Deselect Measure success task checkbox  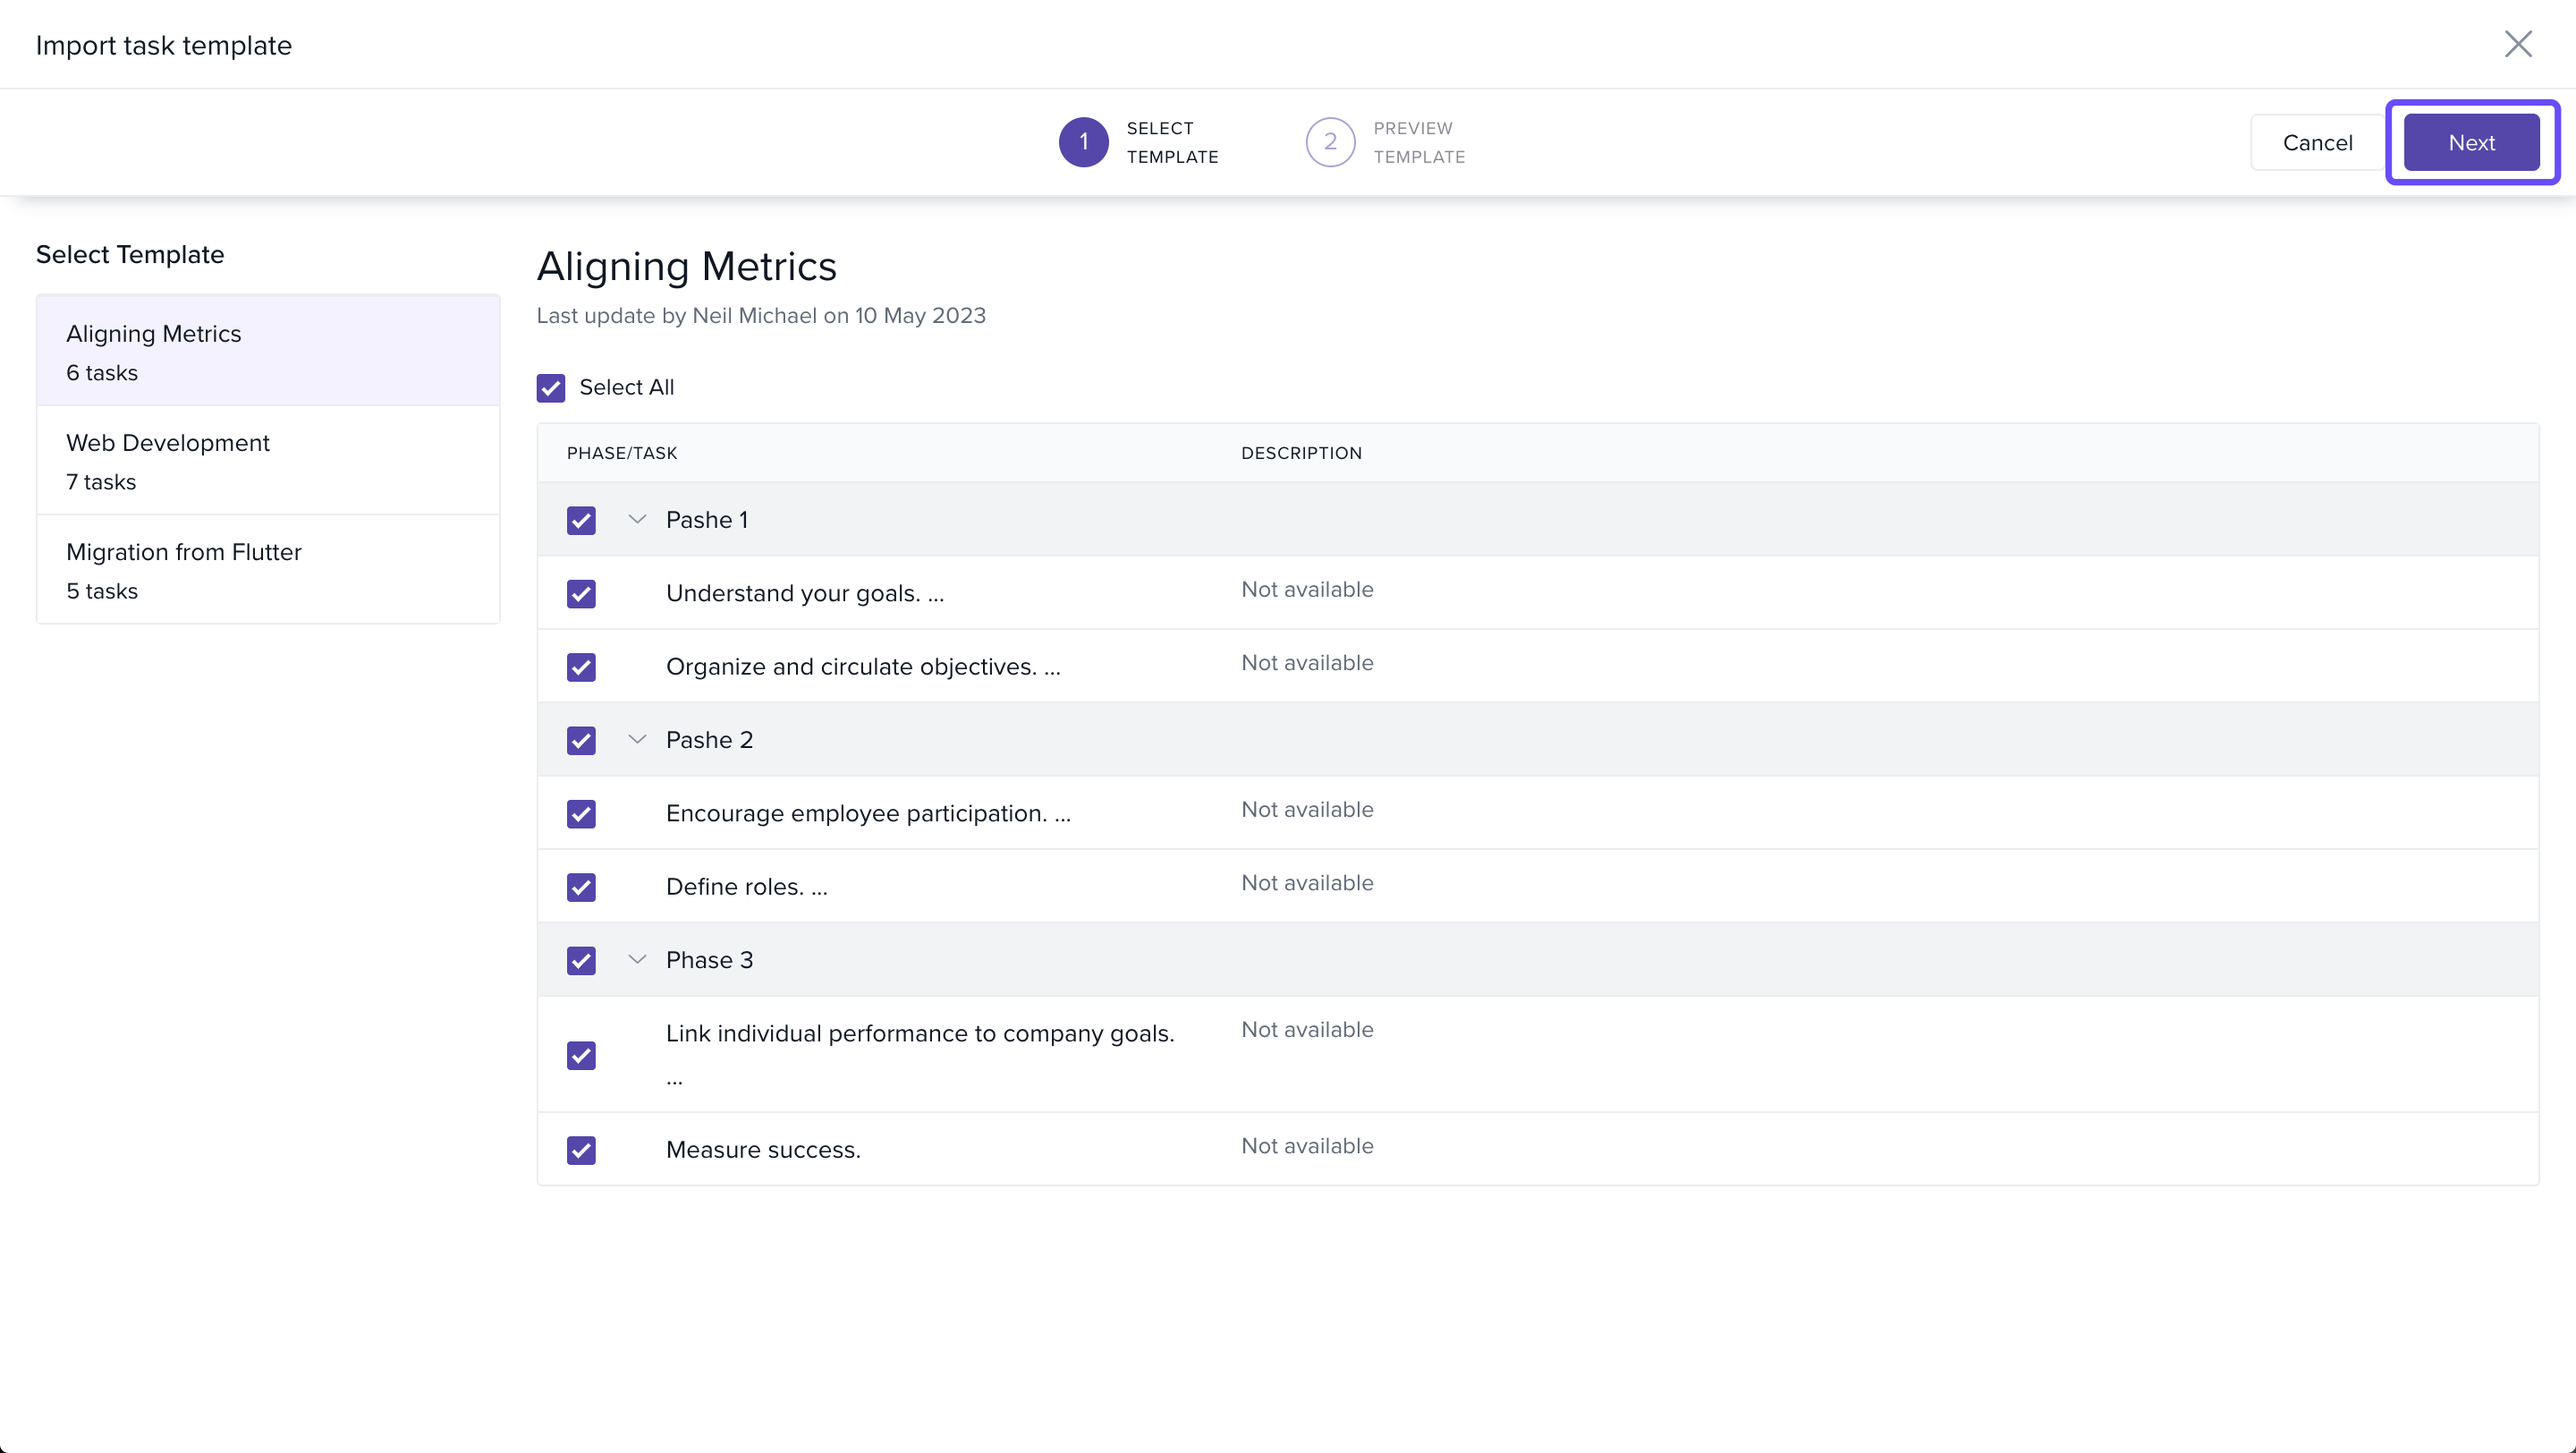pos(581,1150)
